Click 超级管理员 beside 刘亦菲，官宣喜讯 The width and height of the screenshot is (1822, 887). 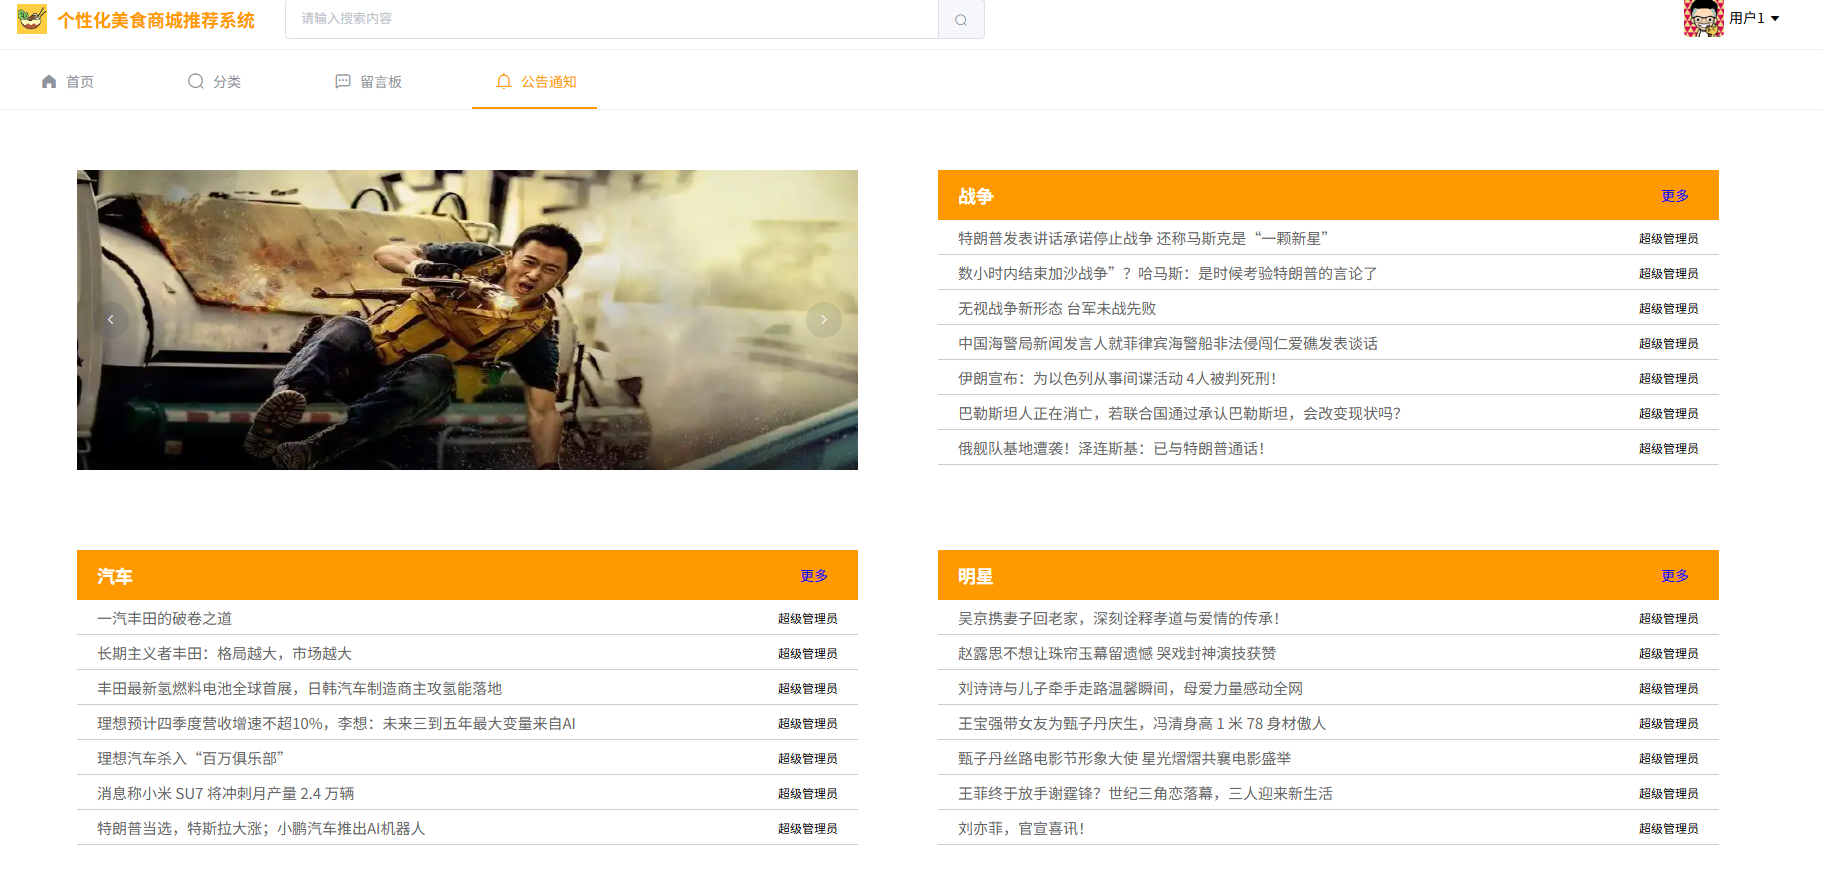(x=1668, y=828)
